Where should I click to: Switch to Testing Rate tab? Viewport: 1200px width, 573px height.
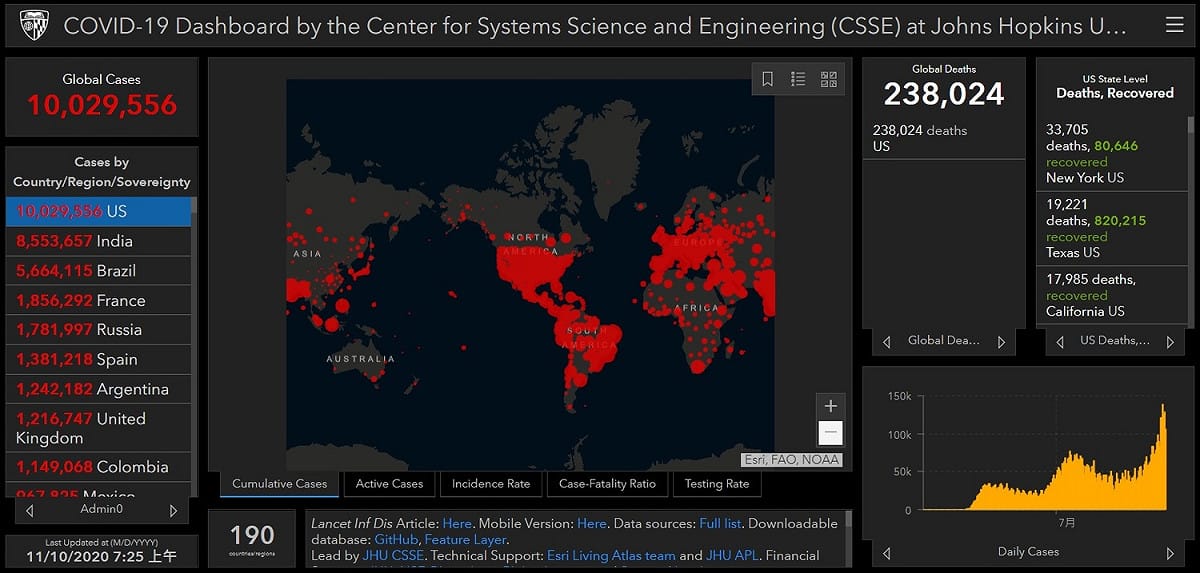717,484
